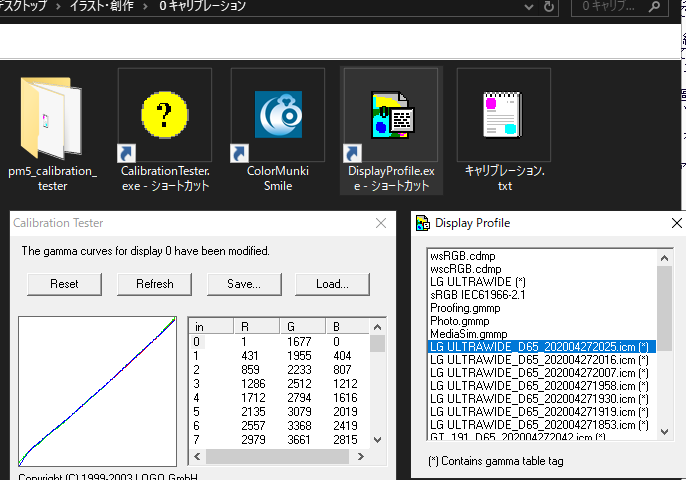Select Photo.gmmp in profile list
686x480 pixels.
coord(542,321)
